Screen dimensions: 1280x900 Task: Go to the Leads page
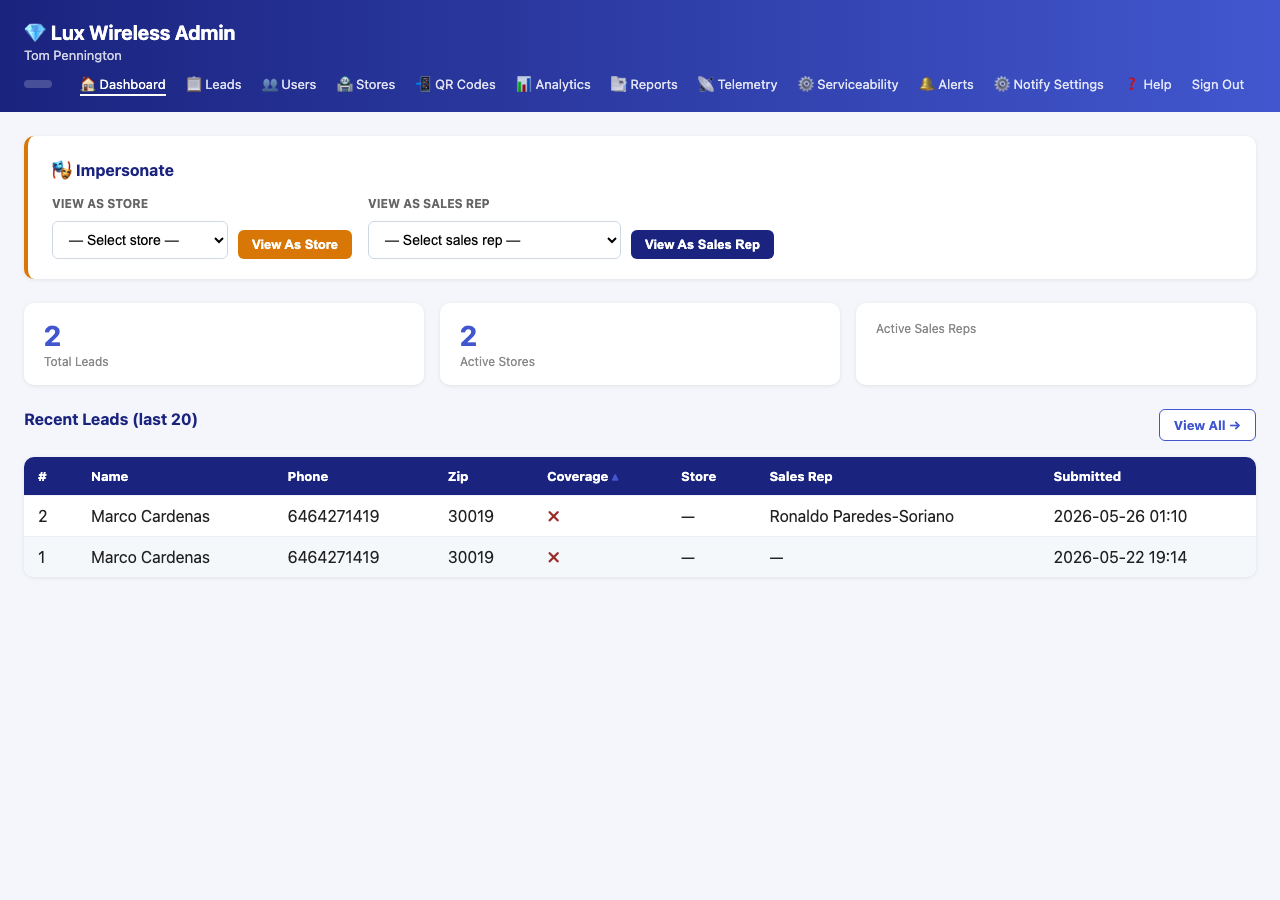tap(214, 85)
